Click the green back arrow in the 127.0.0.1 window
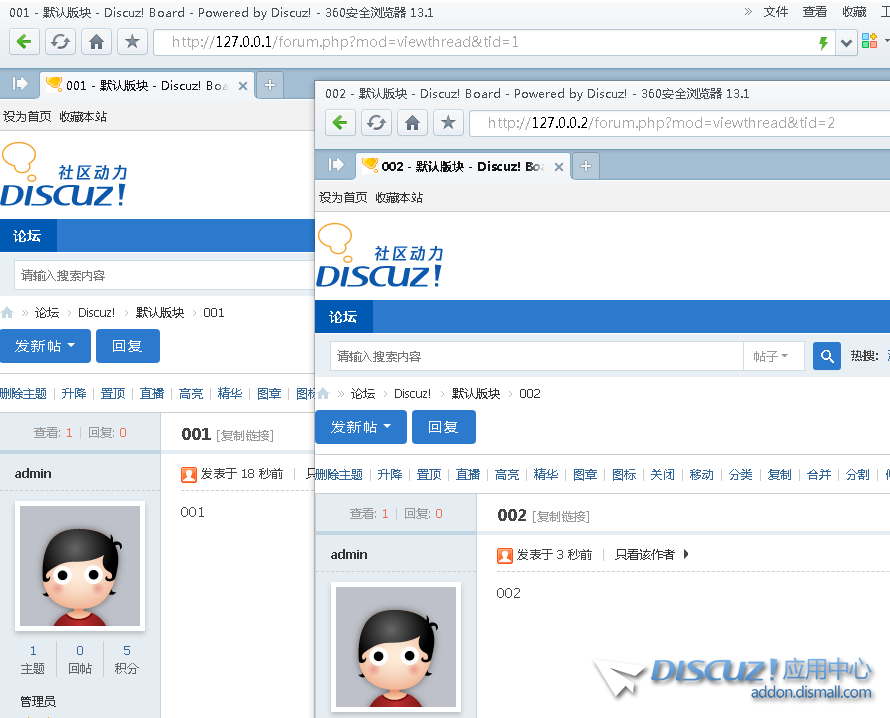Screen dimensions: 890x718 pyautogui.click(x=25, y=42)
